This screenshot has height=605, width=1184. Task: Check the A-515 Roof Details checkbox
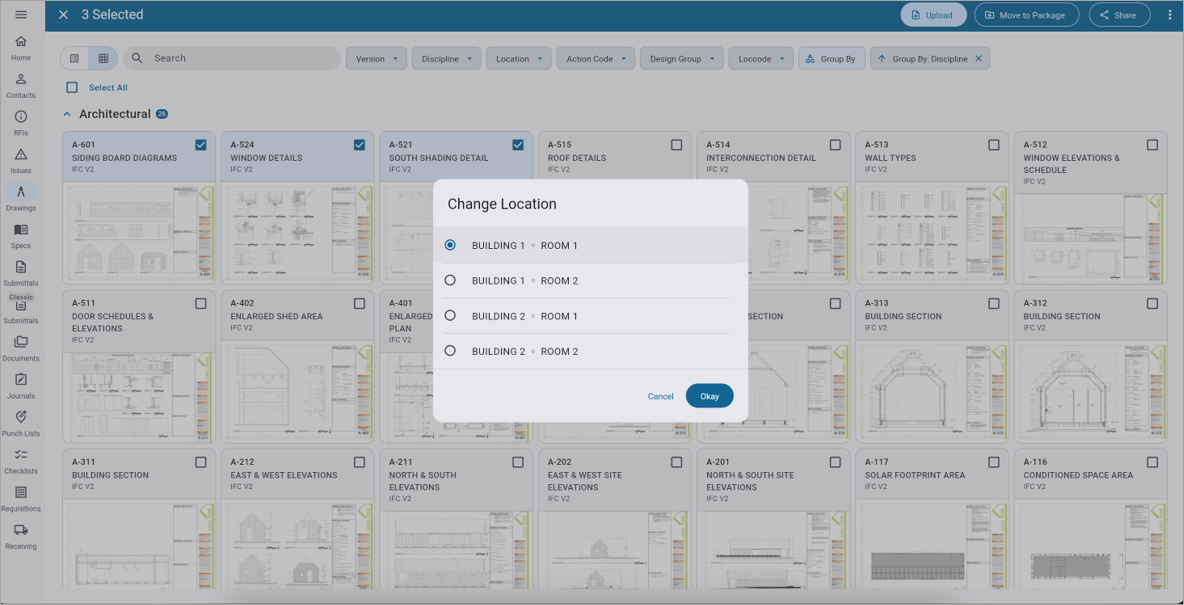[x=676, y=145]
